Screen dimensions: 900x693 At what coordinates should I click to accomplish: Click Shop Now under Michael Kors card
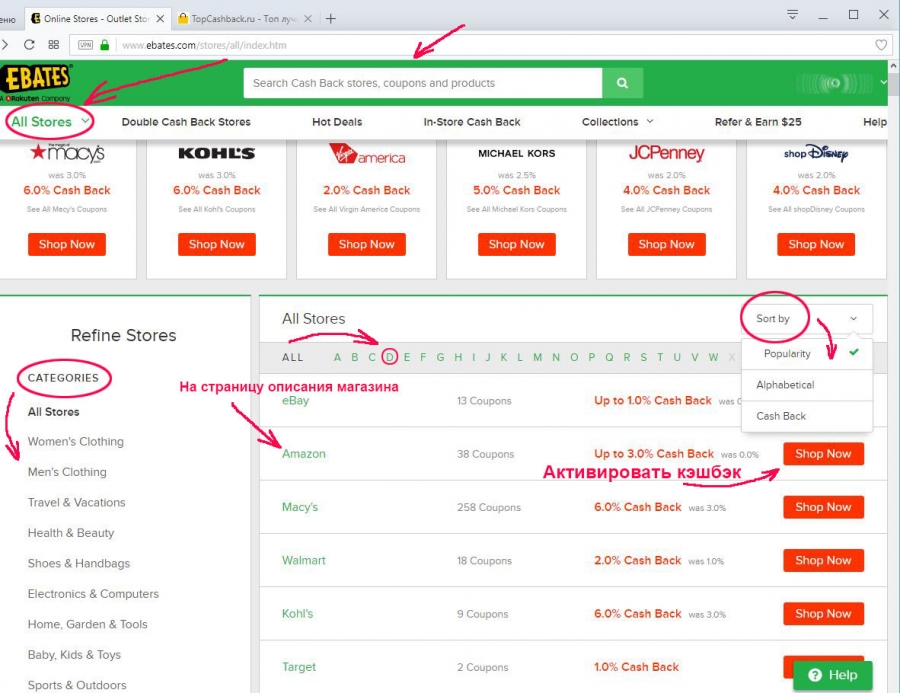517,245
